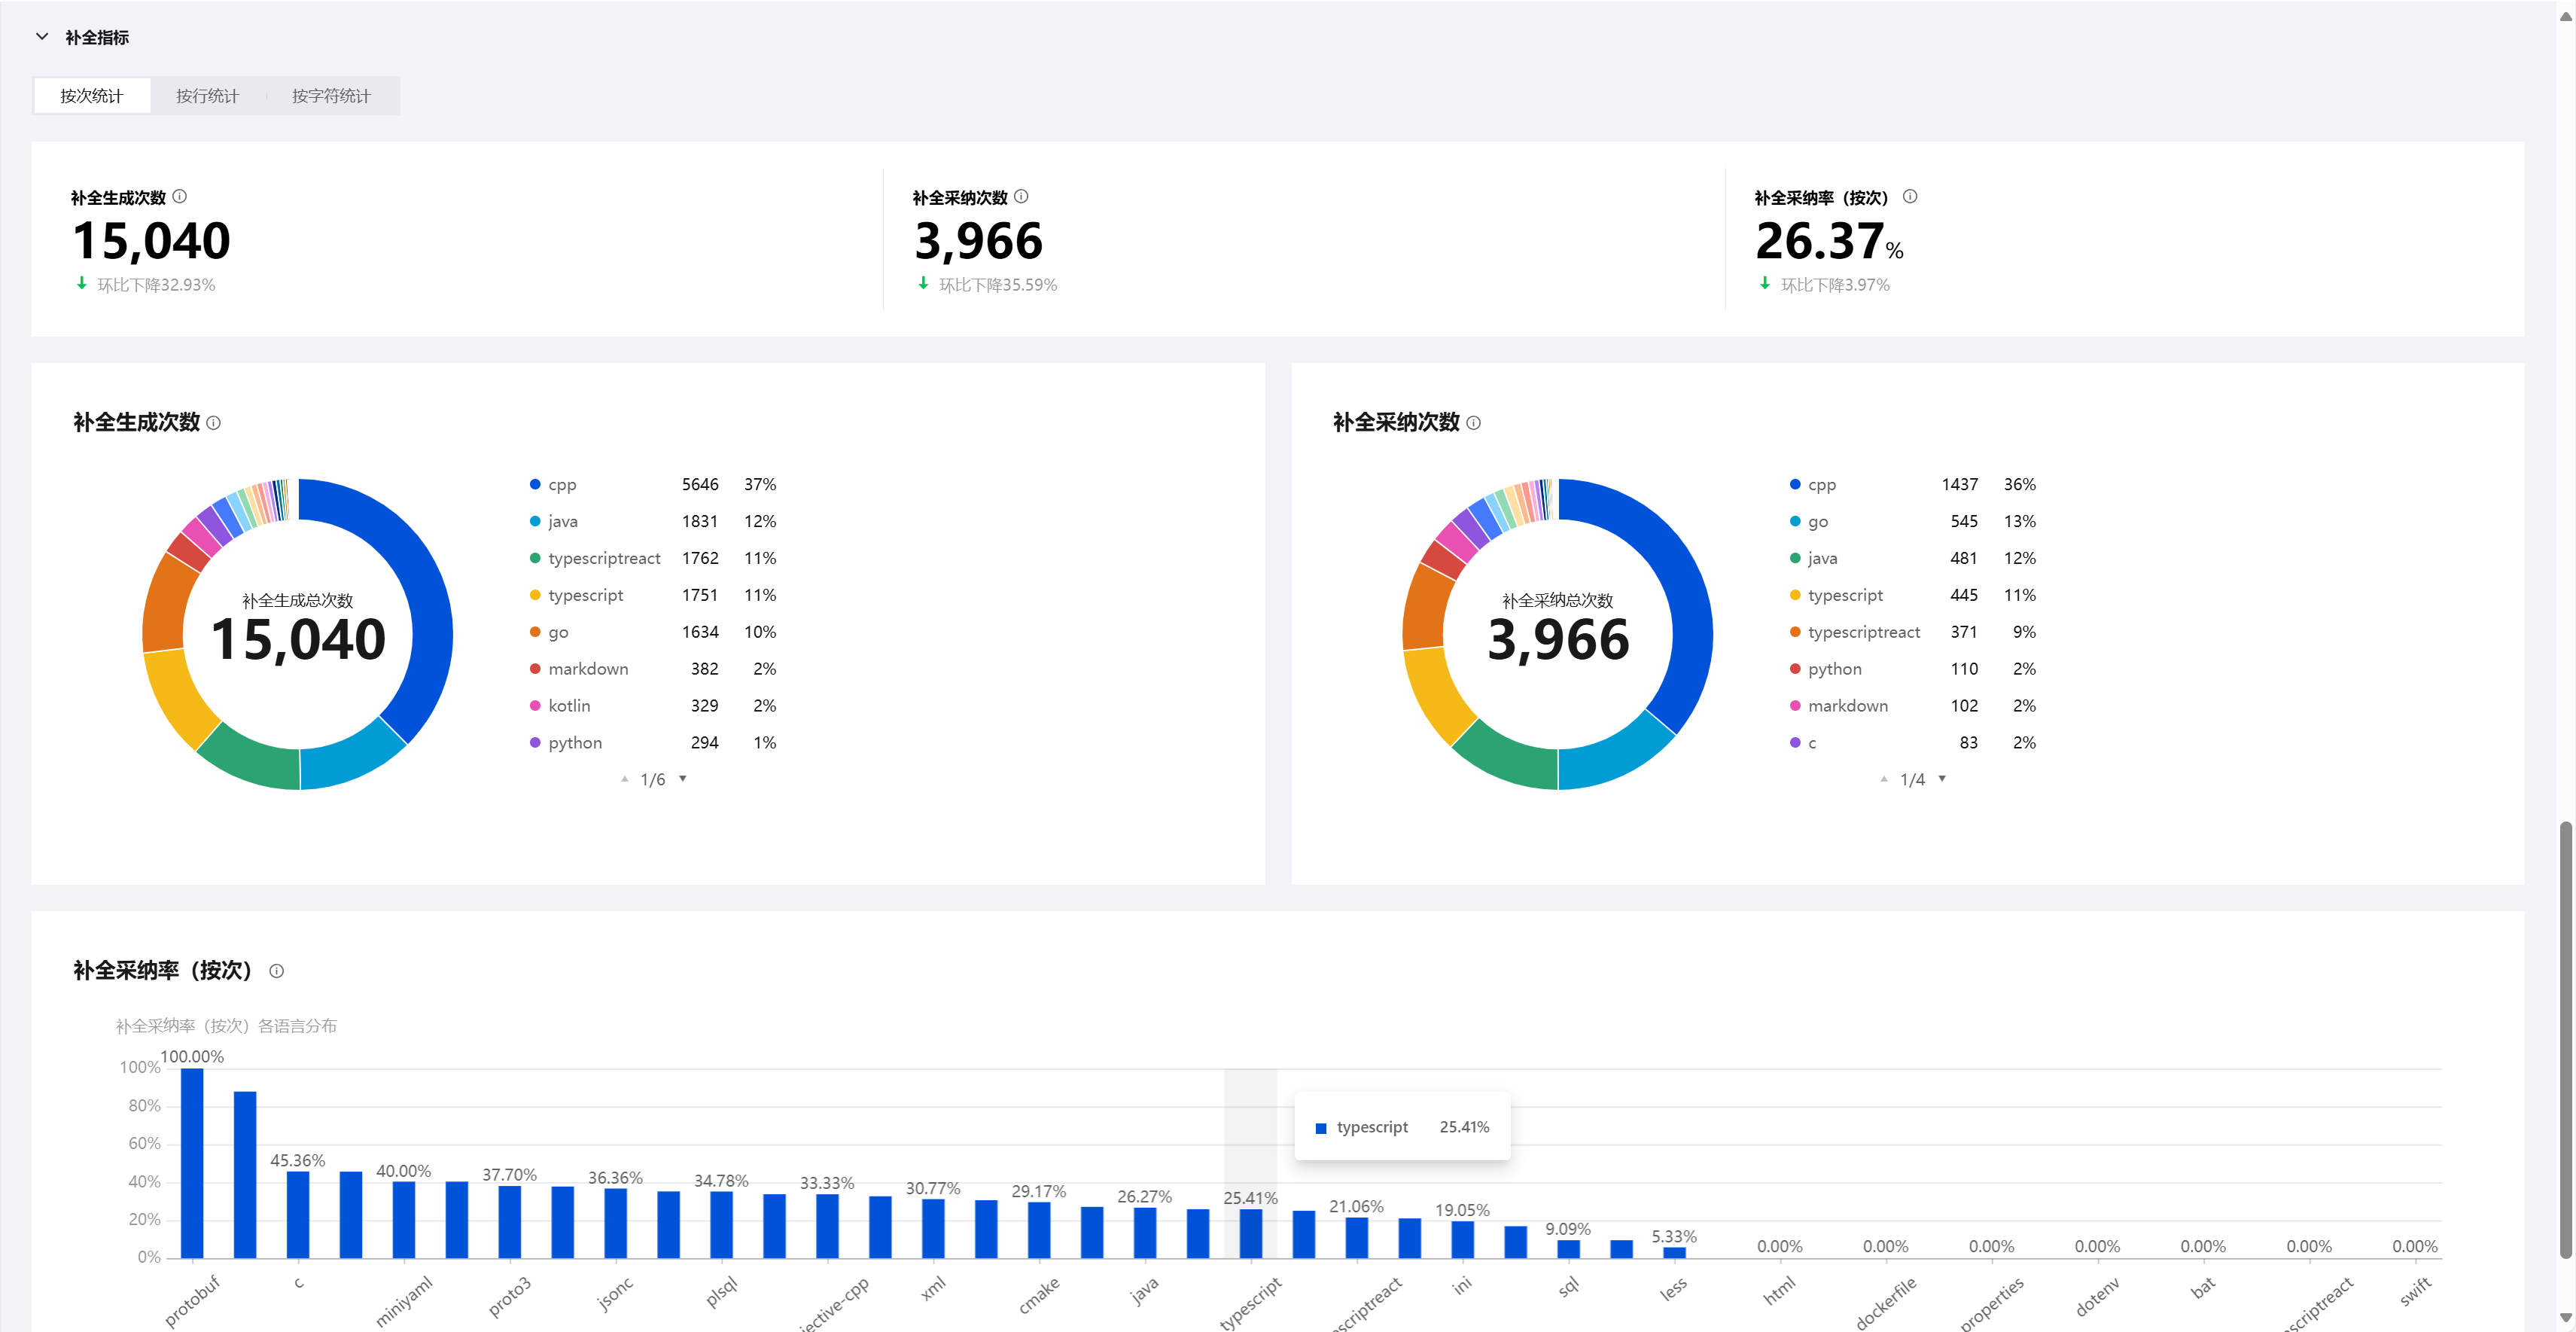
Task: Click info icon on 补全采纳次数 donut chart title
Action: 1474,423
